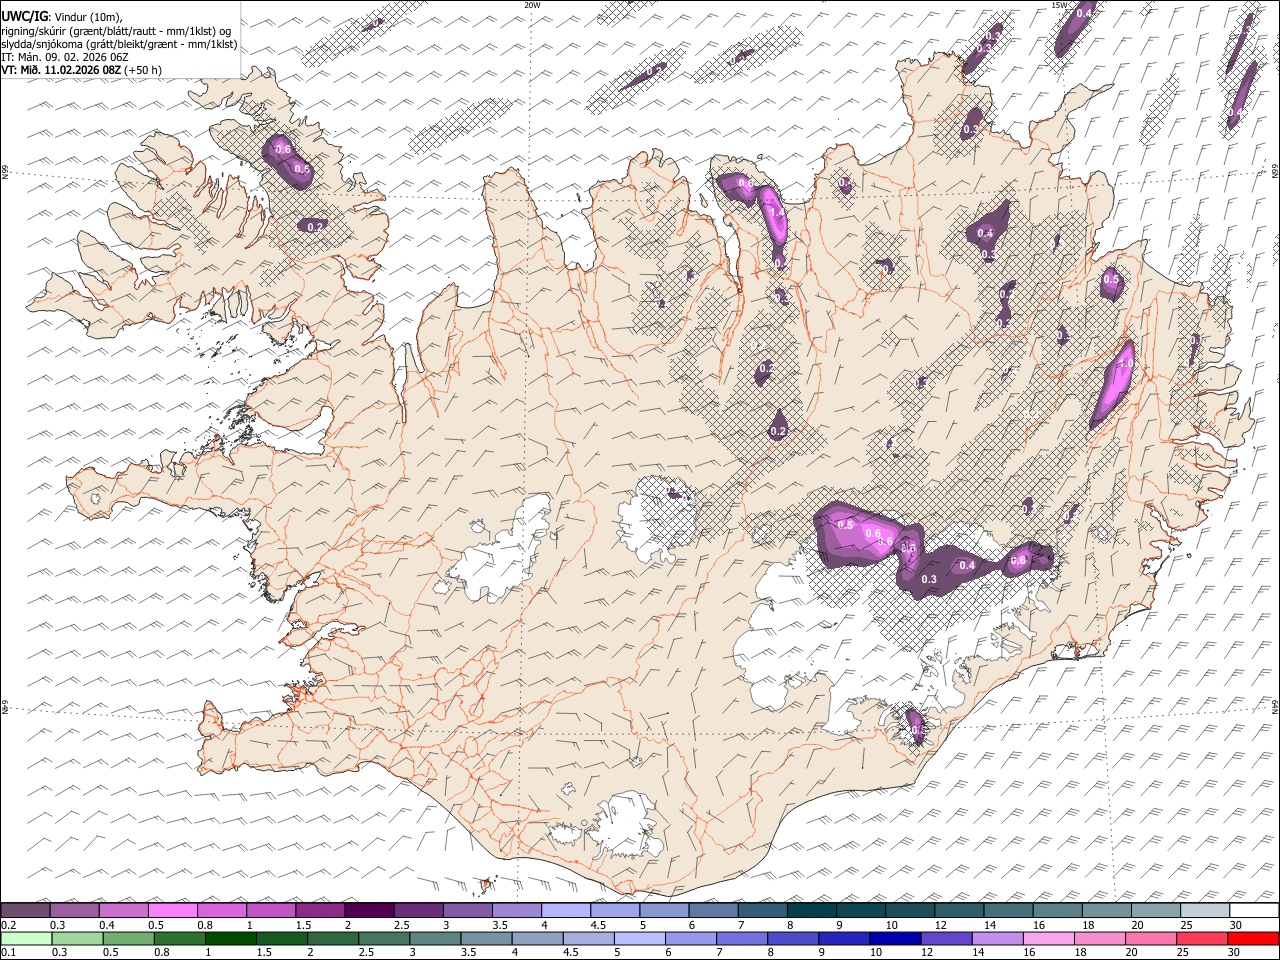The width and height of the screenshot is (1280, 960).
Task: Click 'Vindur (10m)' in the map header
Action: tap(88, 18)
